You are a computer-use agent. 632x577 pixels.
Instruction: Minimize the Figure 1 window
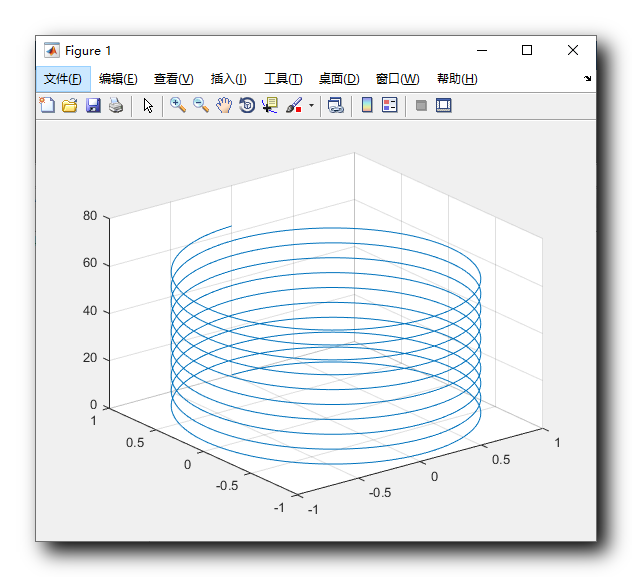[482, 50]
